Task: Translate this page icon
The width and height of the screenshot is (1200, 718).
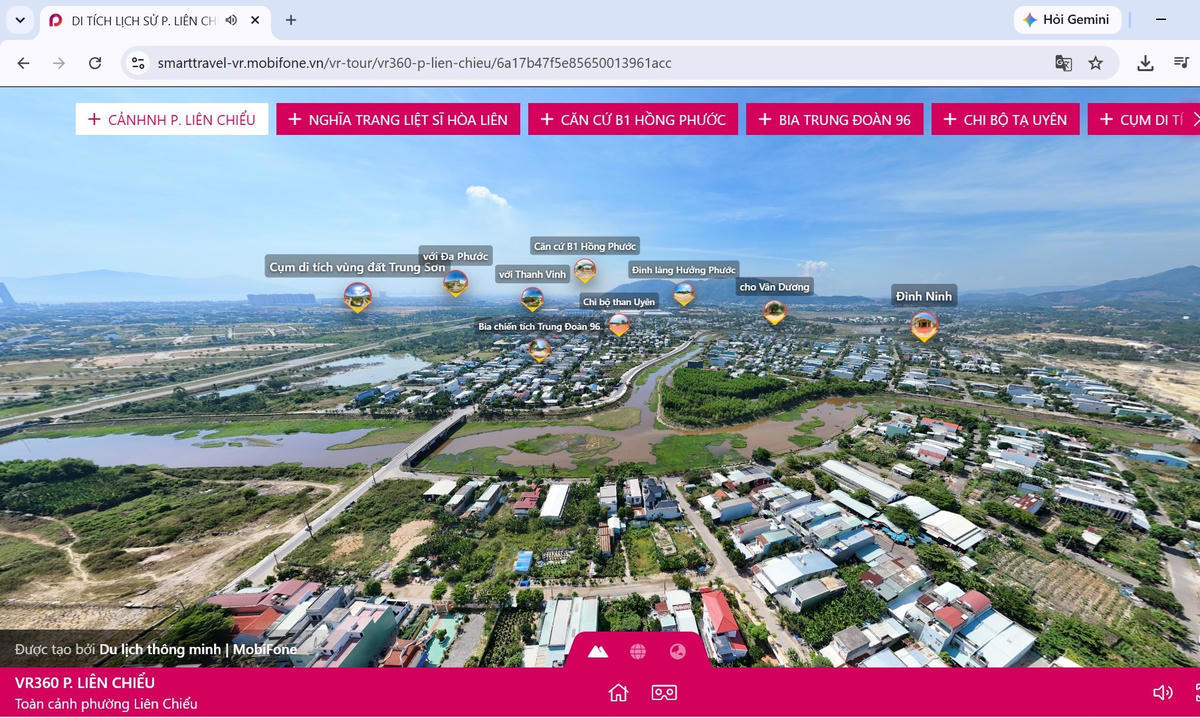Action: click(1064, 63)
